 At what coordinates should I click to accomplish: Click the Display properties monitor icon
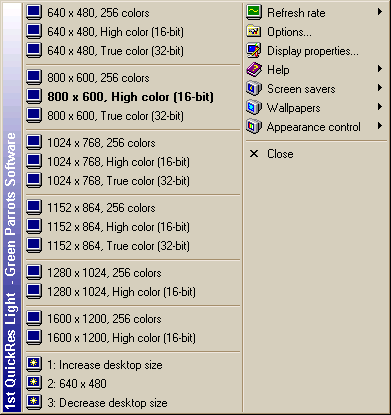(254, 51)
